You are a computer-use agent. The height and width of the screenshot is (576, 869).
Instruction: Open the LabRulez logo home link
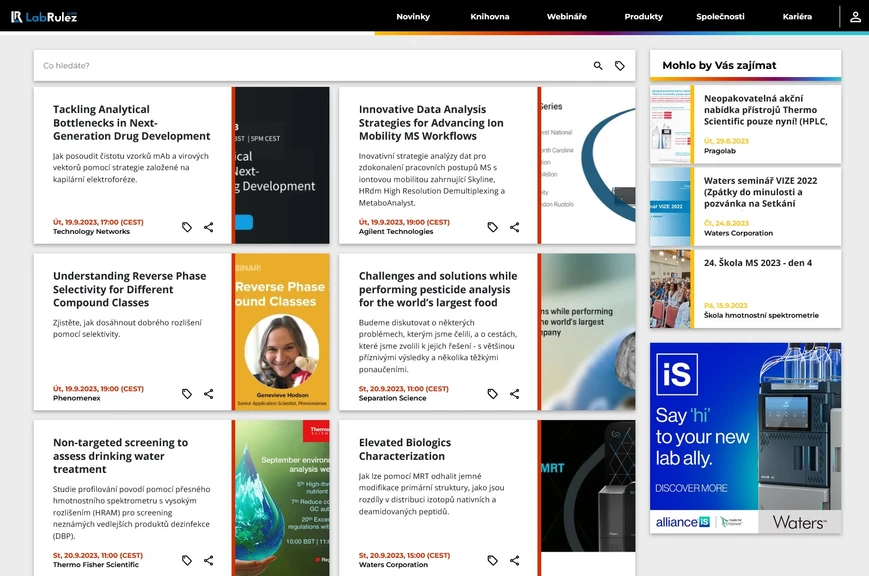pyautogui.click(x=44, y=17)
